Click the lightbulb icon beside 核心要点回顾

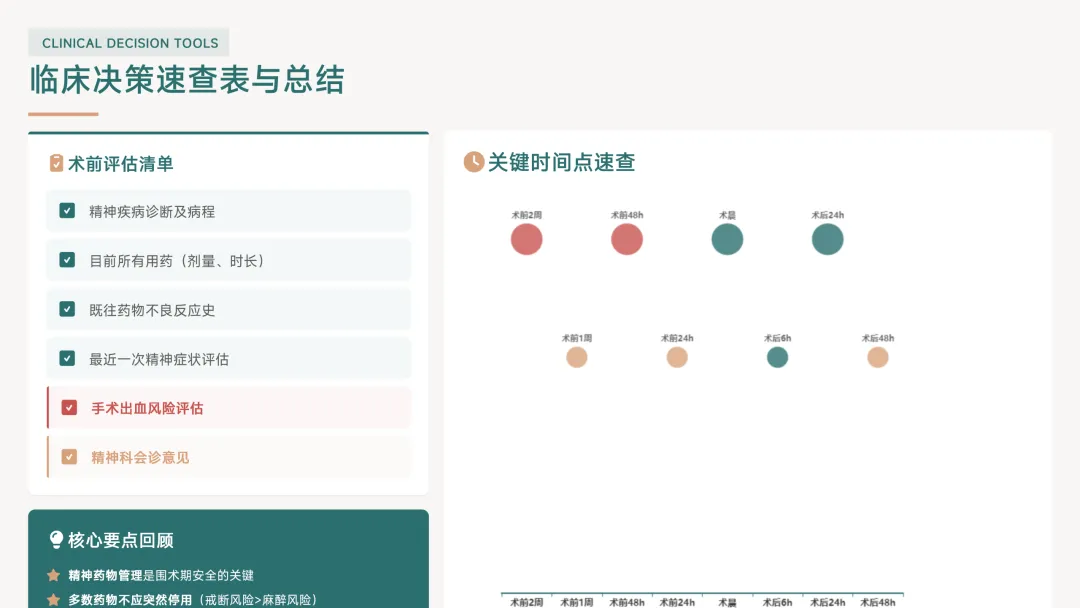point(56,540)
